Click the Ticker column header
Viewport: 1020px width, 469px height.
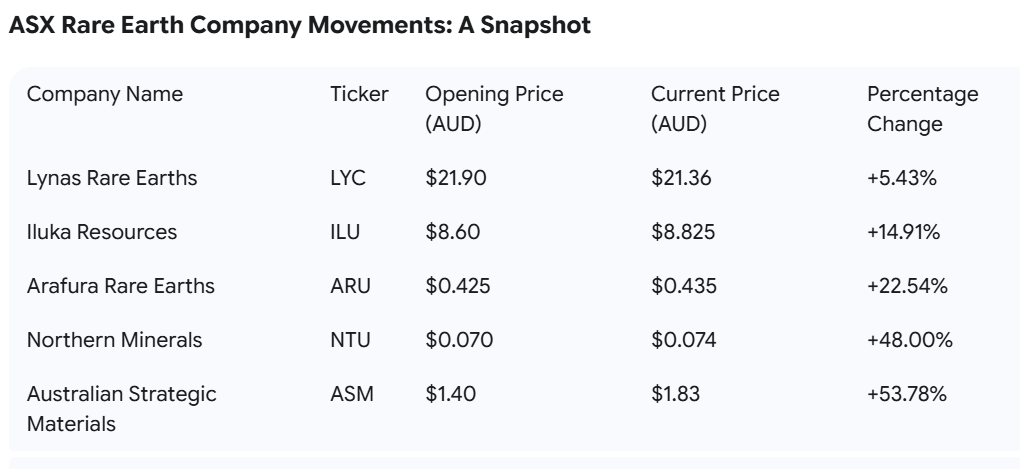point(359,95)
